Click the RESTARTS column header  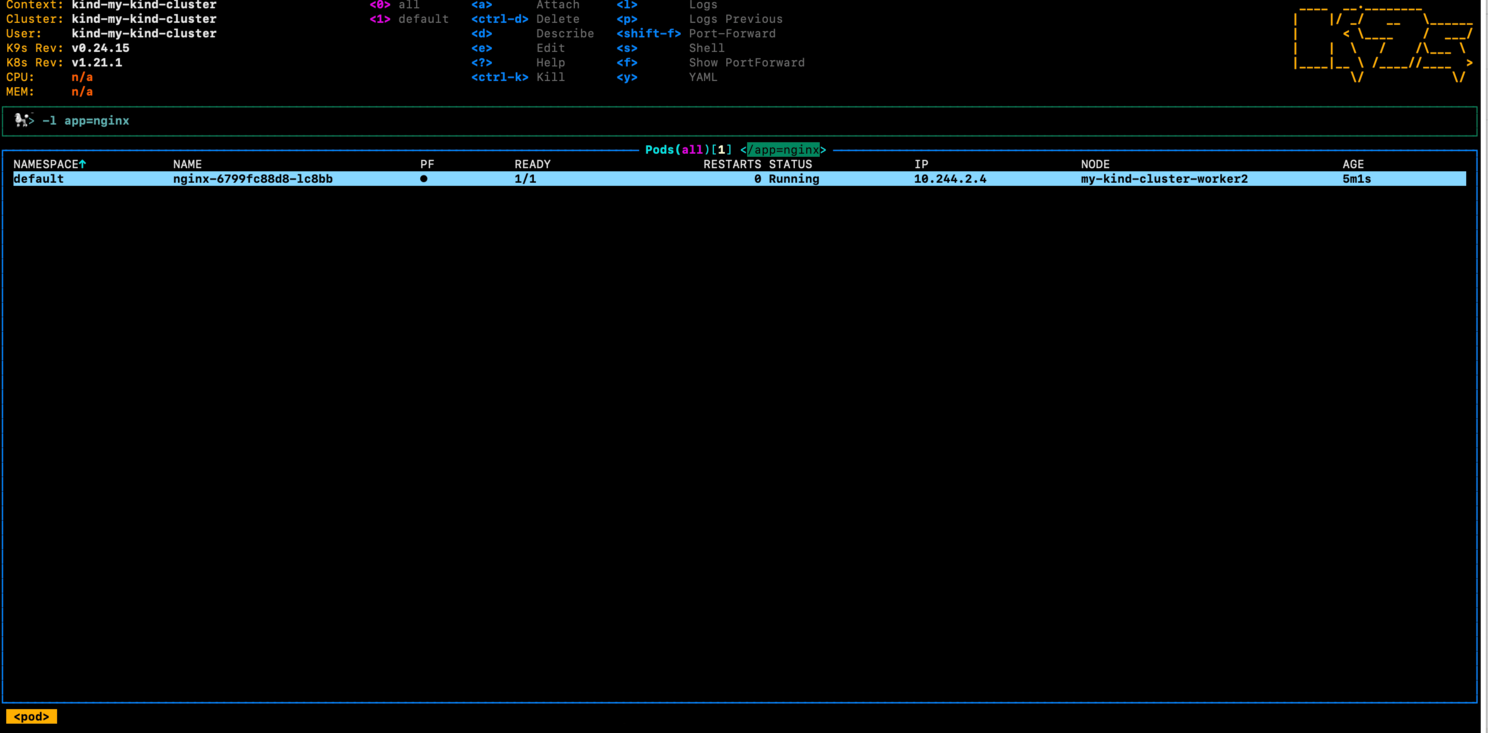[x=732, y=164]
